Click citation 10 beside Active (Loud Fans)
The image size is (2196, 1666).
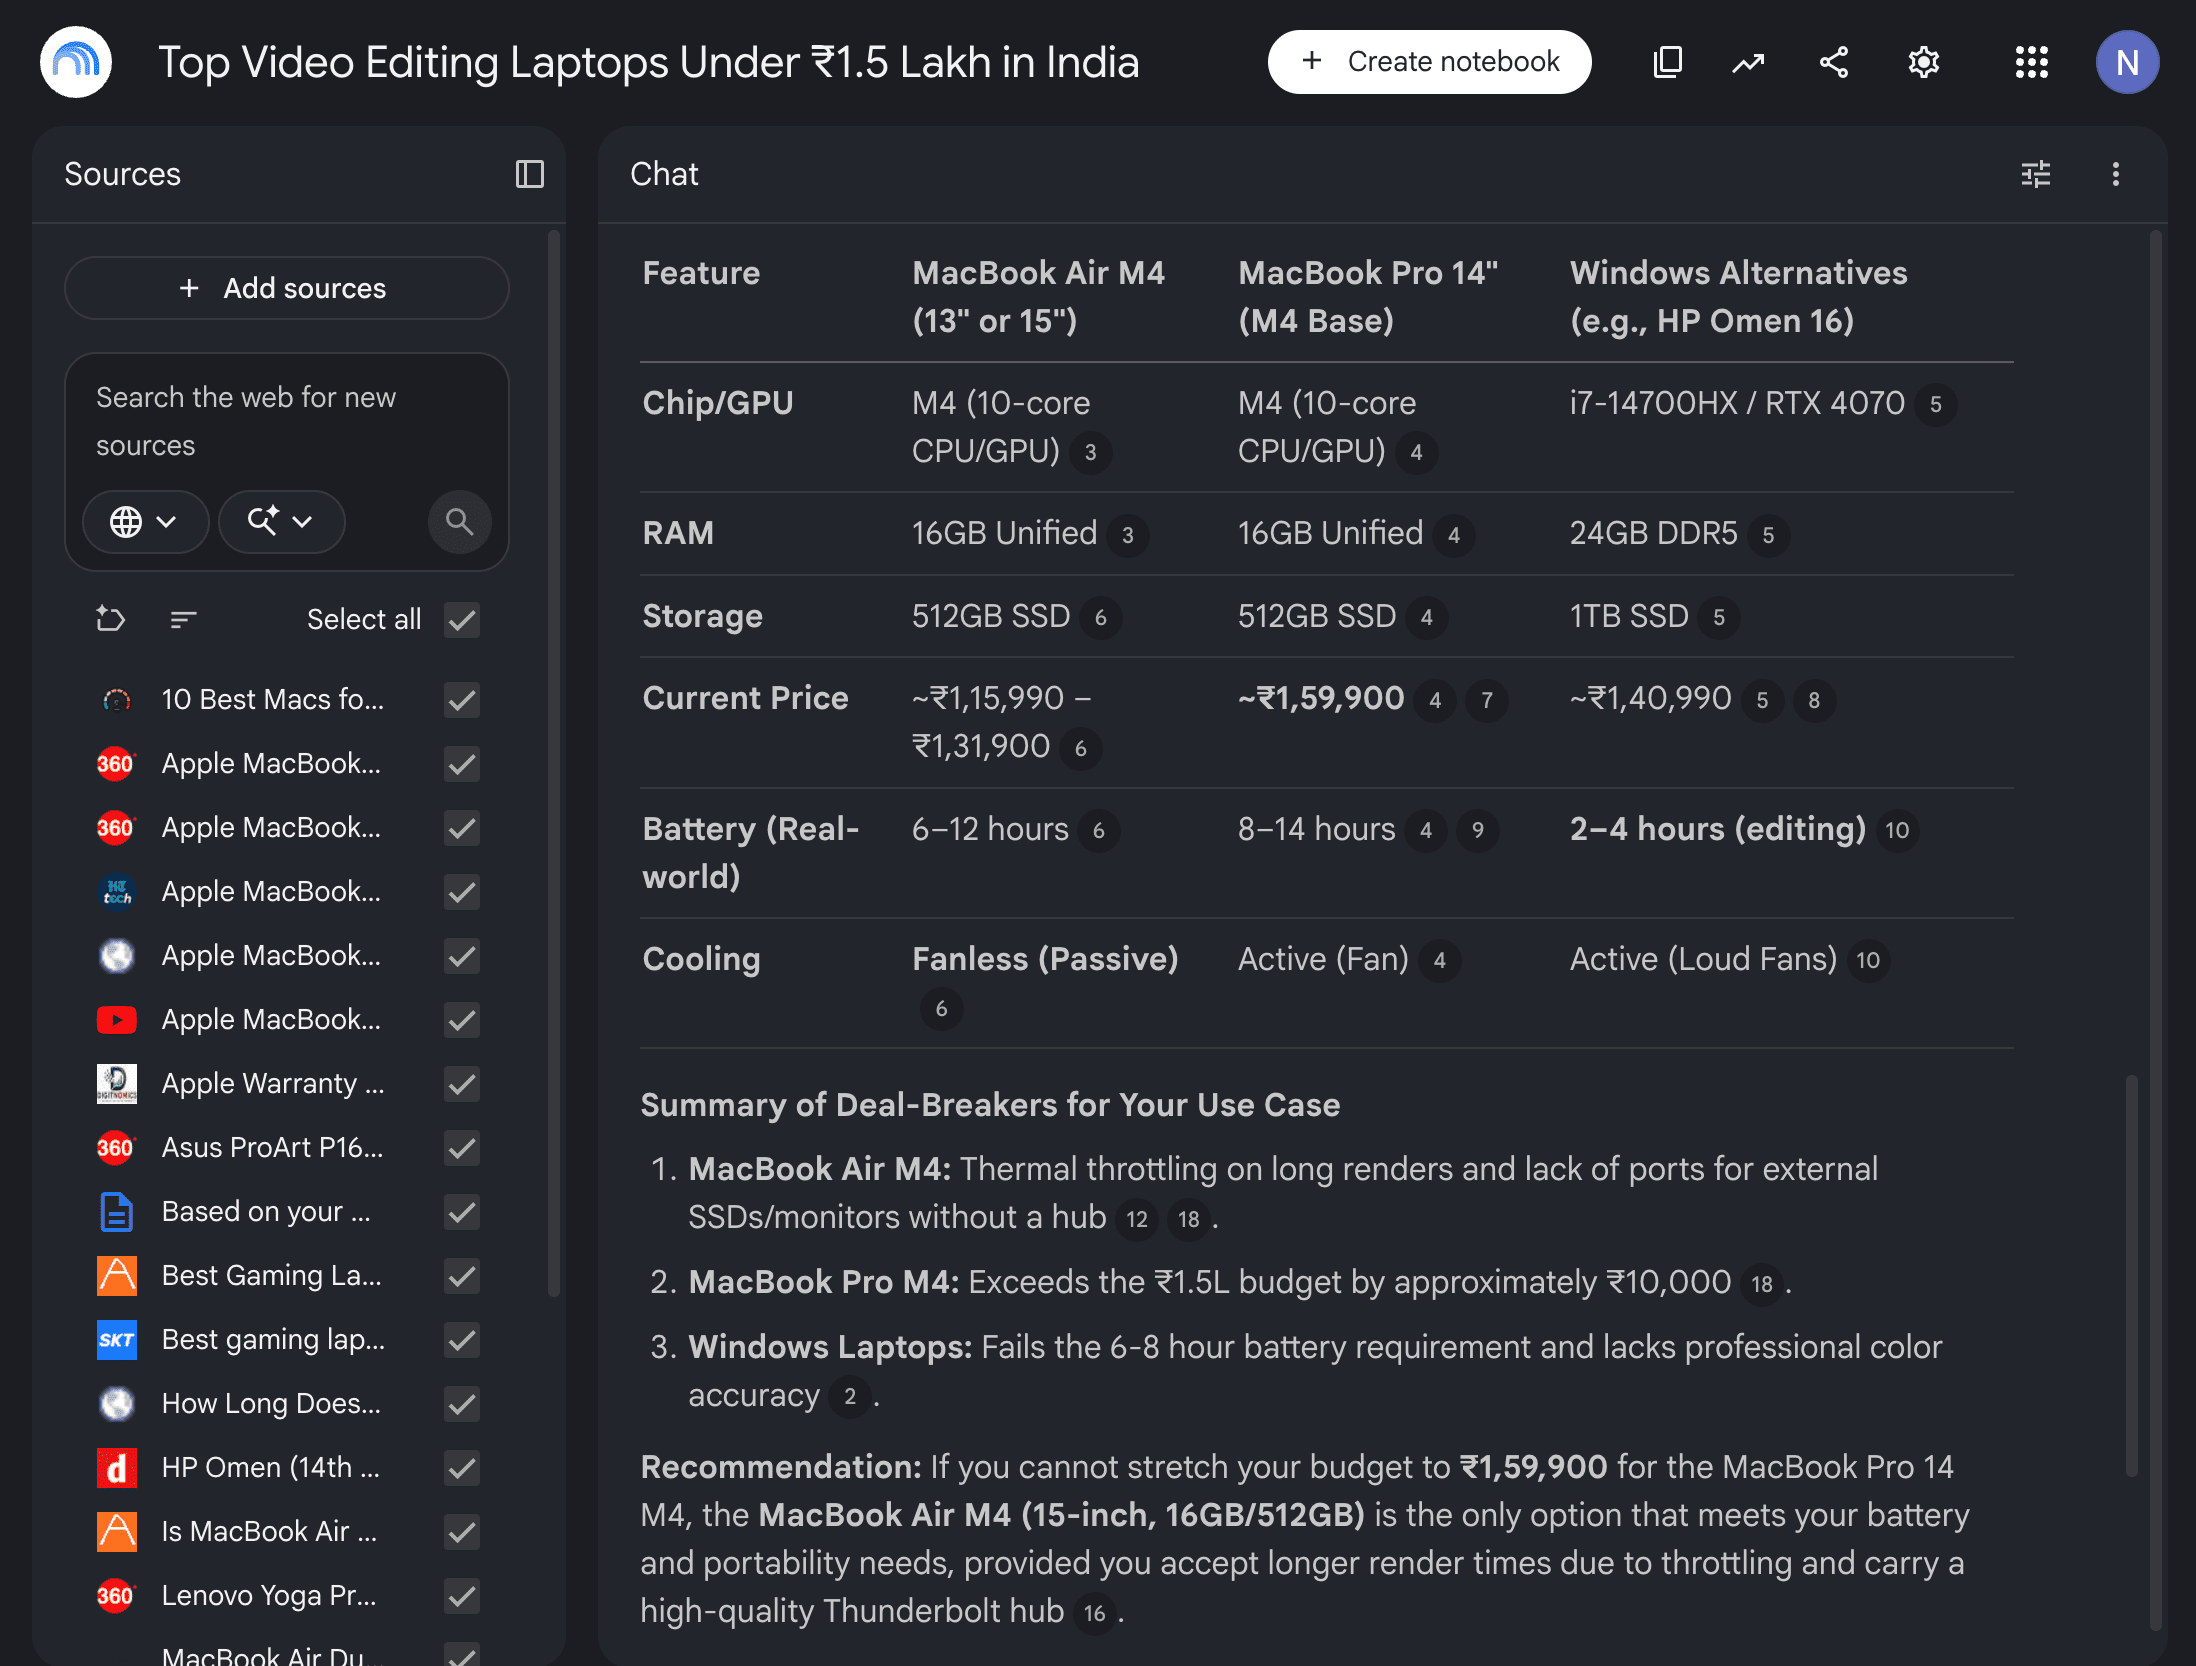[1868, 960]
